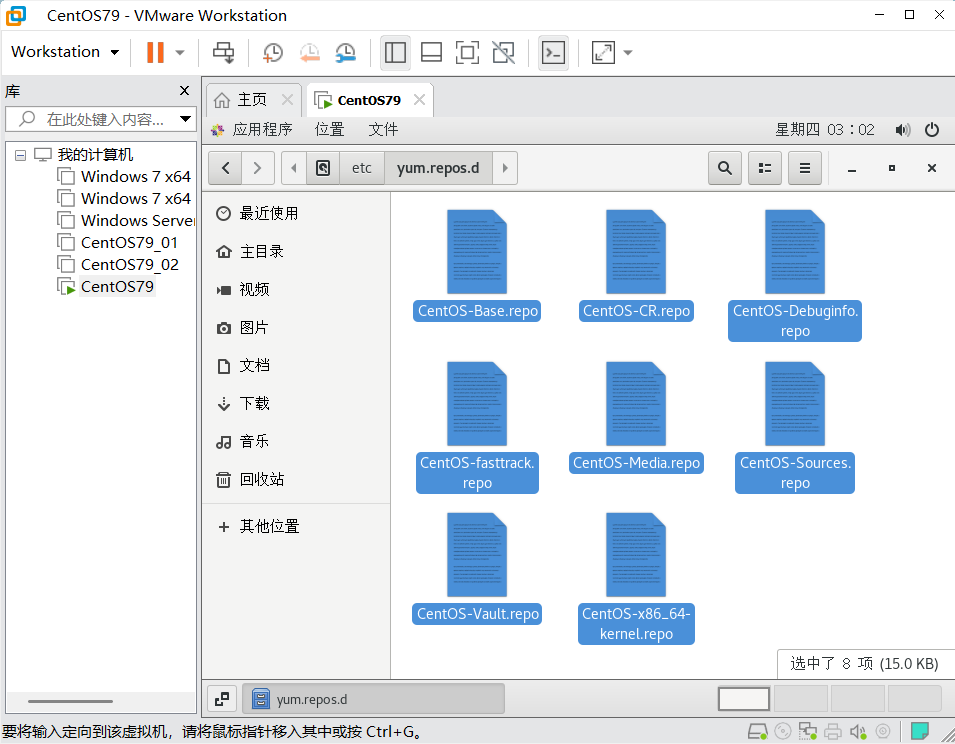This screenshot has height=744, width=955.
Task: Open the Workstation menu
Action: 65,52
